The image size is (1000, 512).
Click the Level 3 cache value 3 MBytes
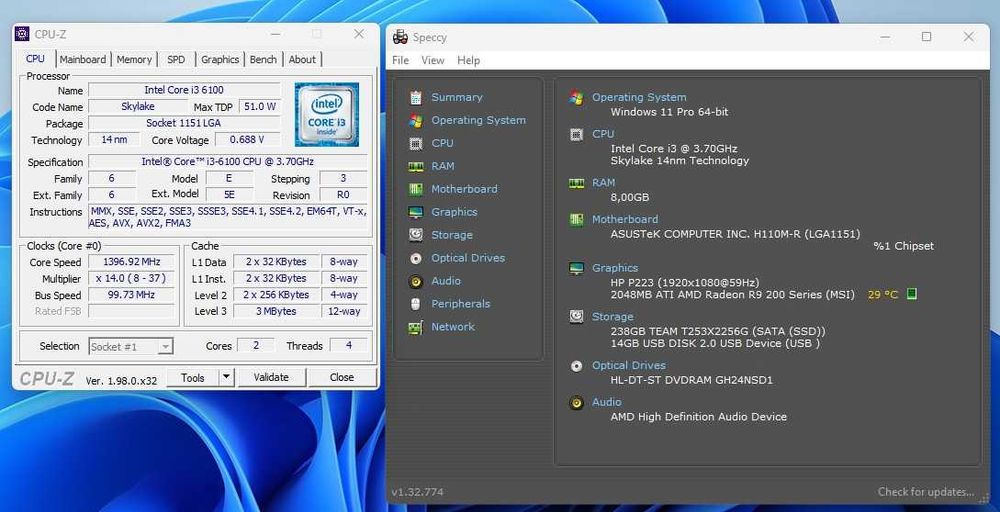[276, 312]
